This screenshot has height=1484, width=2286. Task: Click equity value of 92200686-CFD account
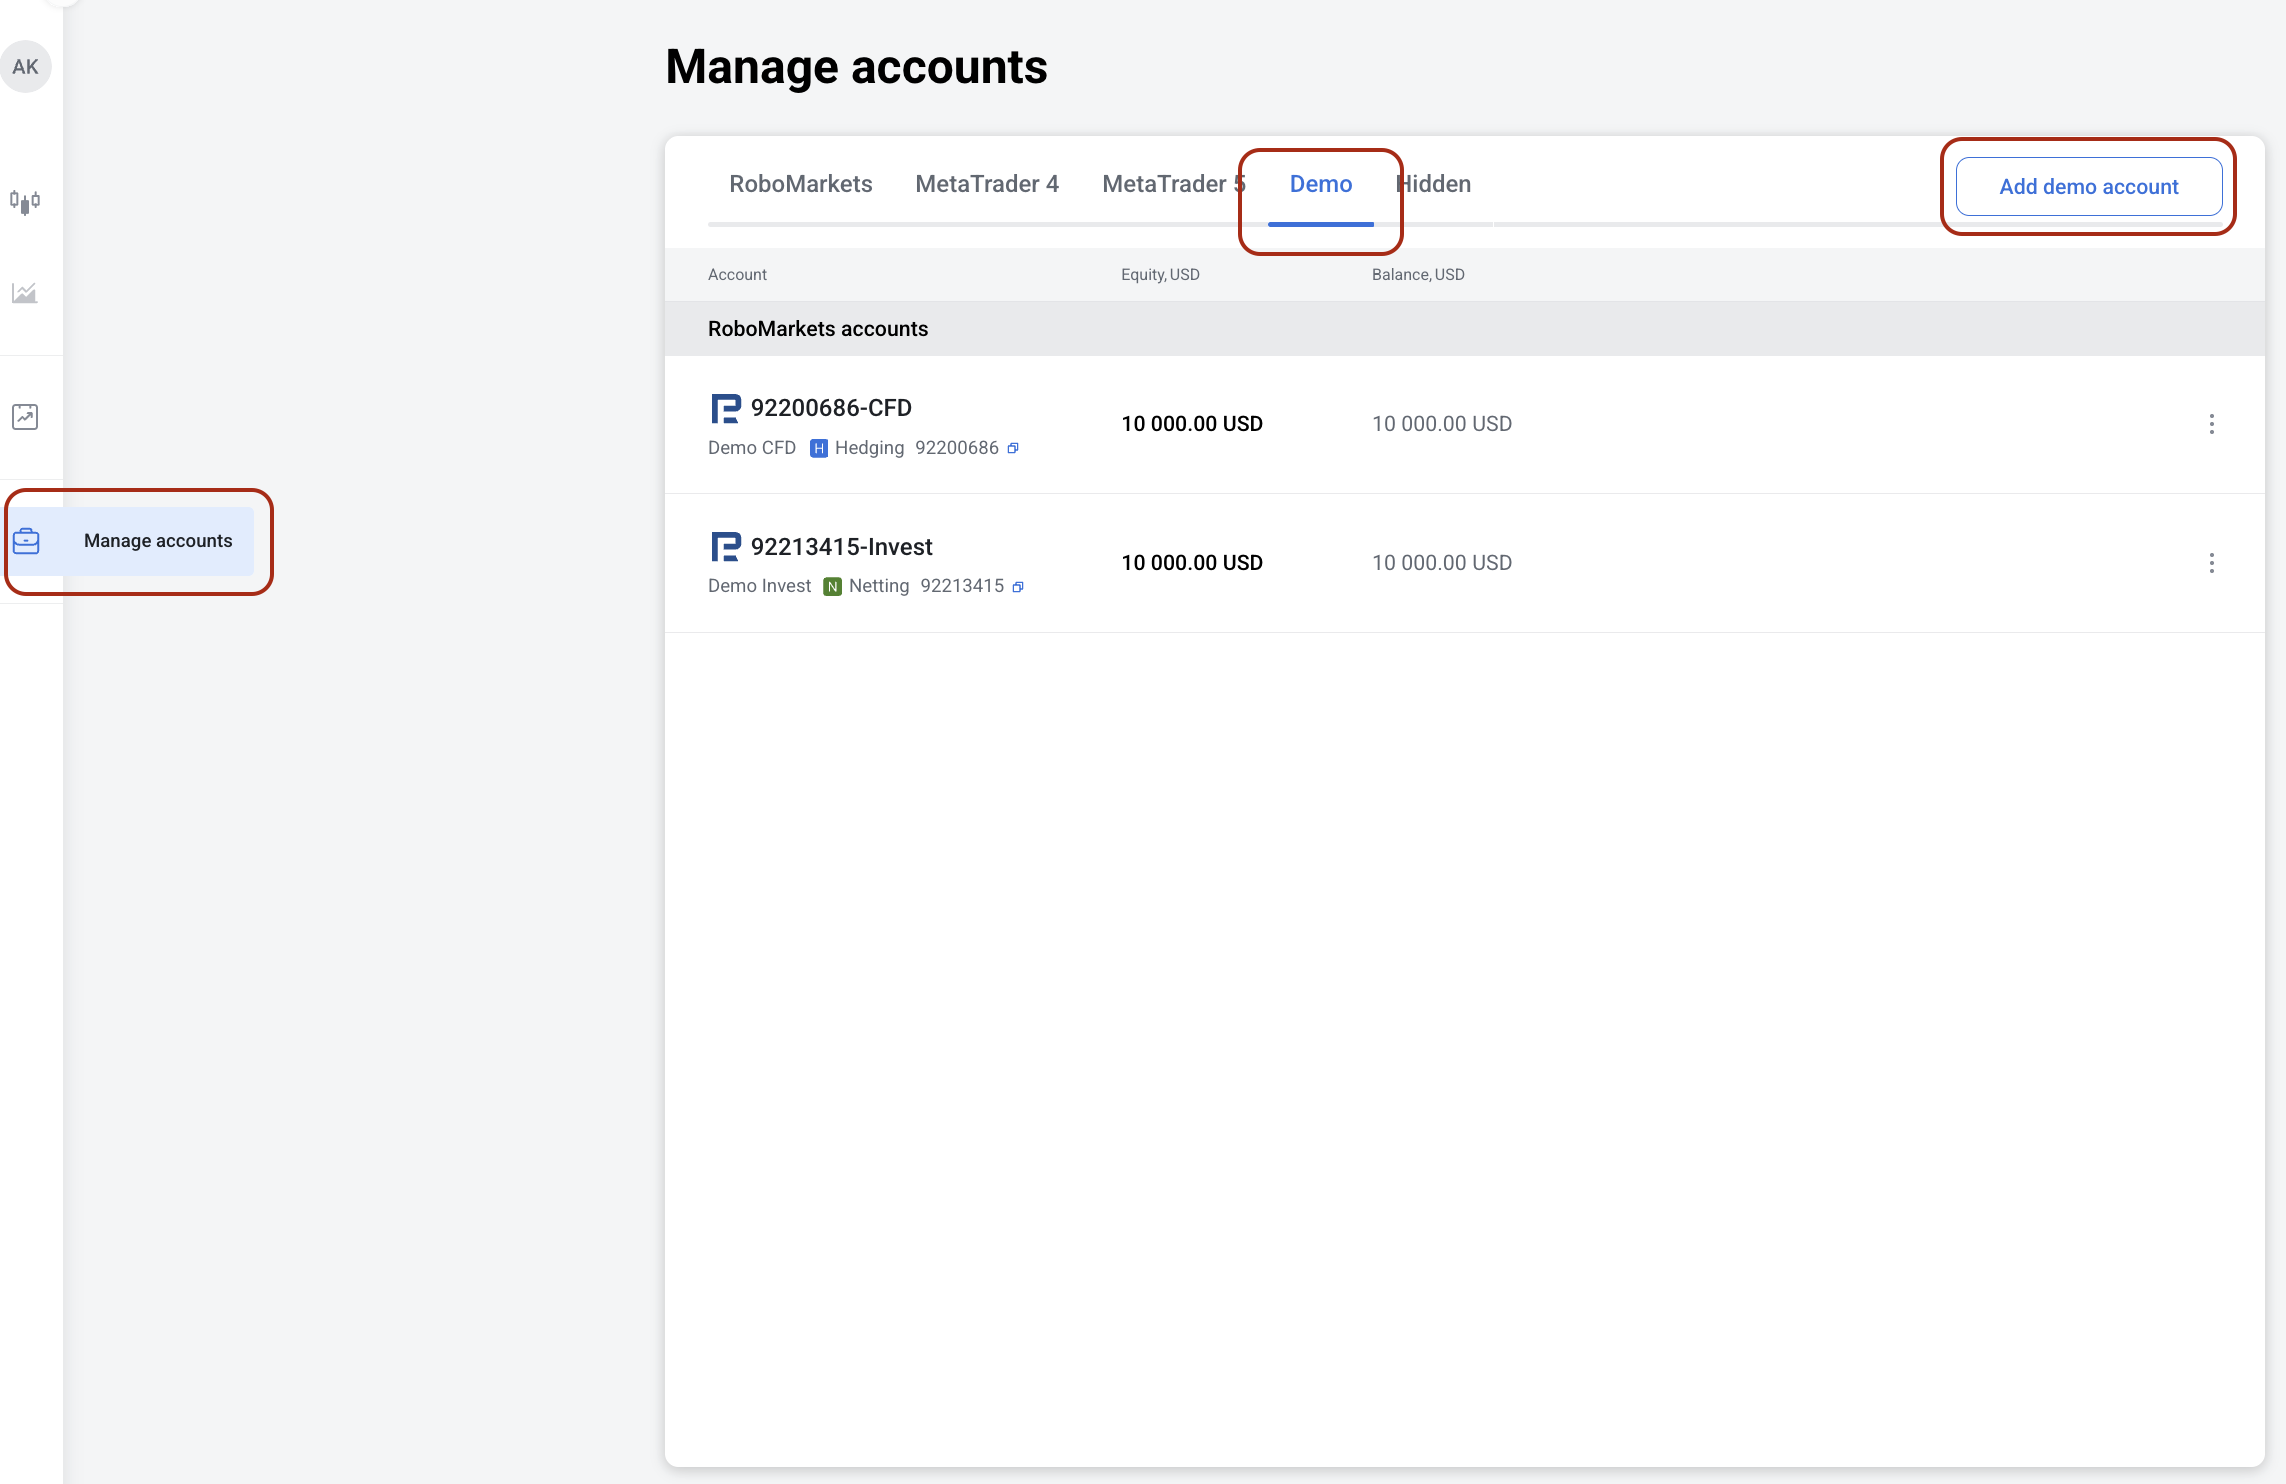pos(1192,424)
